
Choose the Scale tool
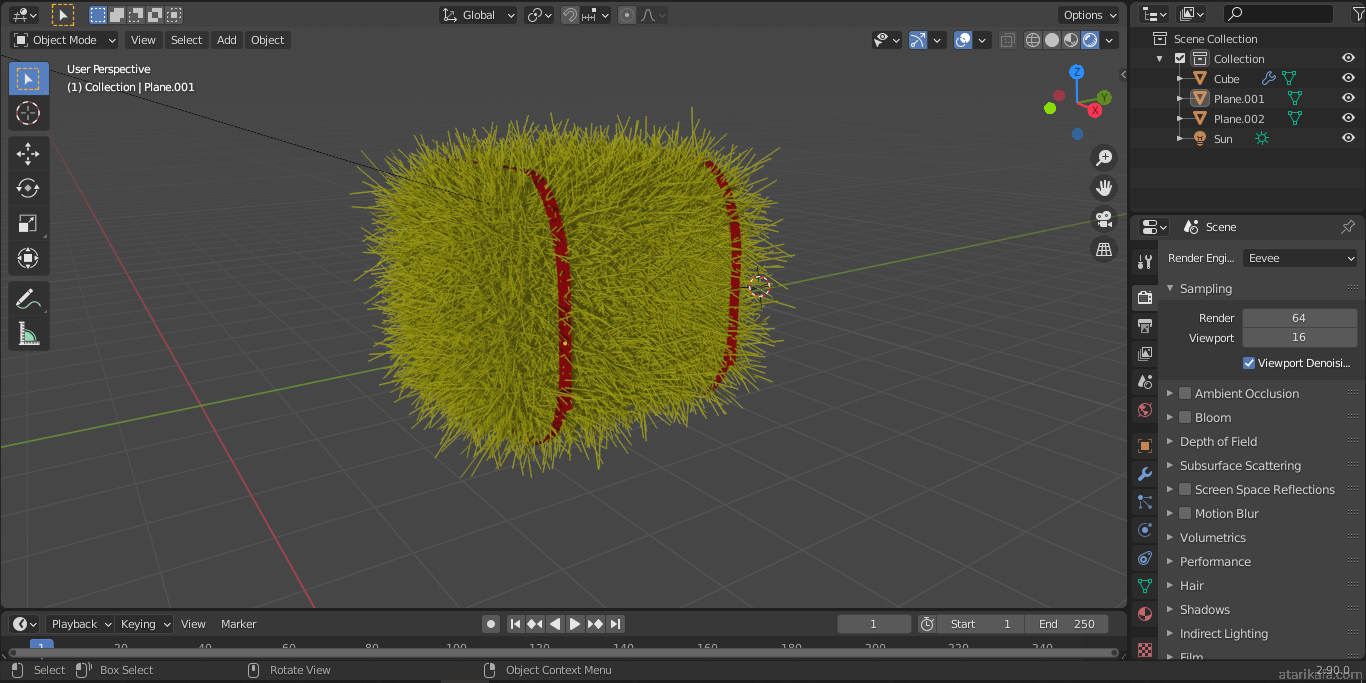coord(28,223)
